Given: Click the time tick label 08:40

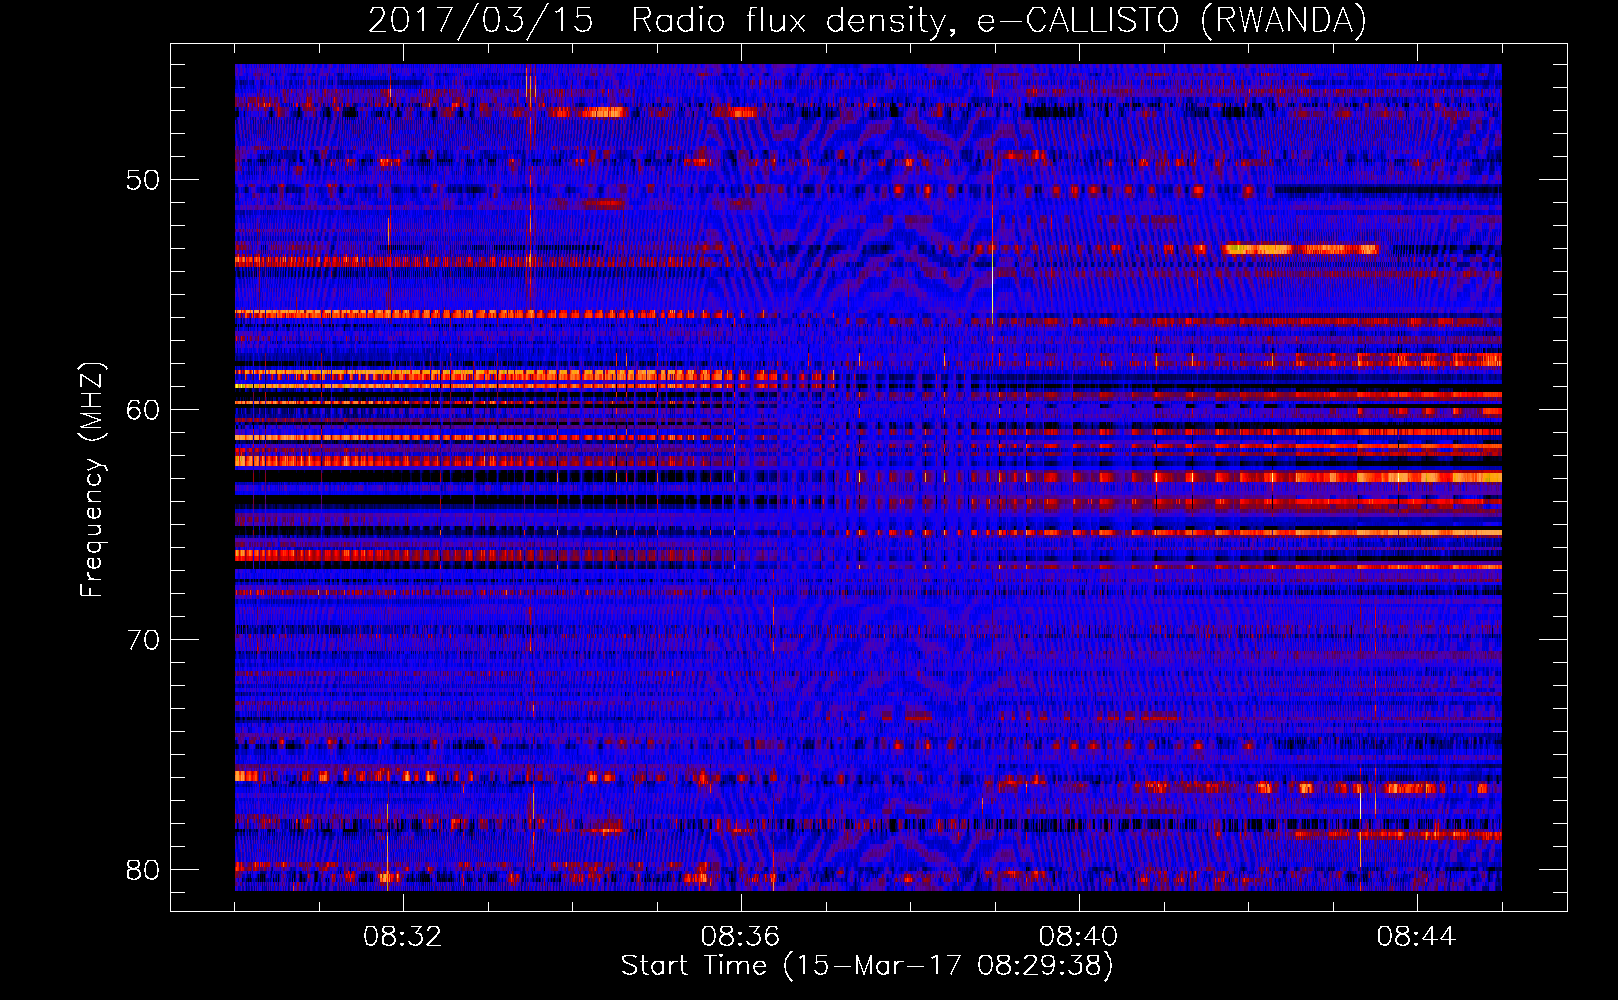Looking at the screenshot, I should pos(1079,937).
